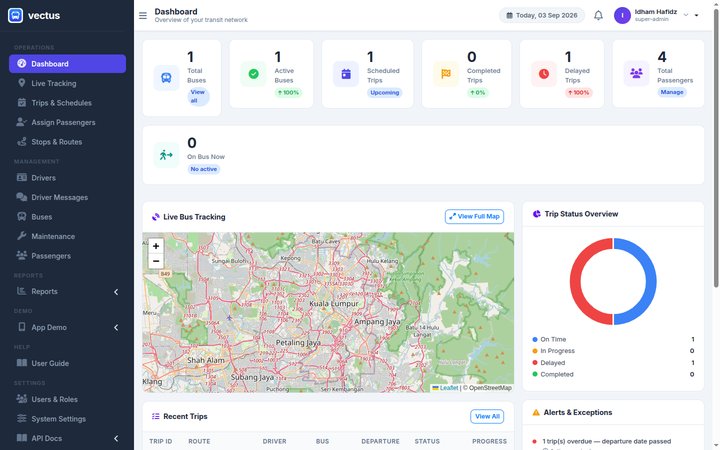This screenshot has width=720, height=450.
Task: Click the Idham Hafidz avatar circle
Action: click(622, 16)
